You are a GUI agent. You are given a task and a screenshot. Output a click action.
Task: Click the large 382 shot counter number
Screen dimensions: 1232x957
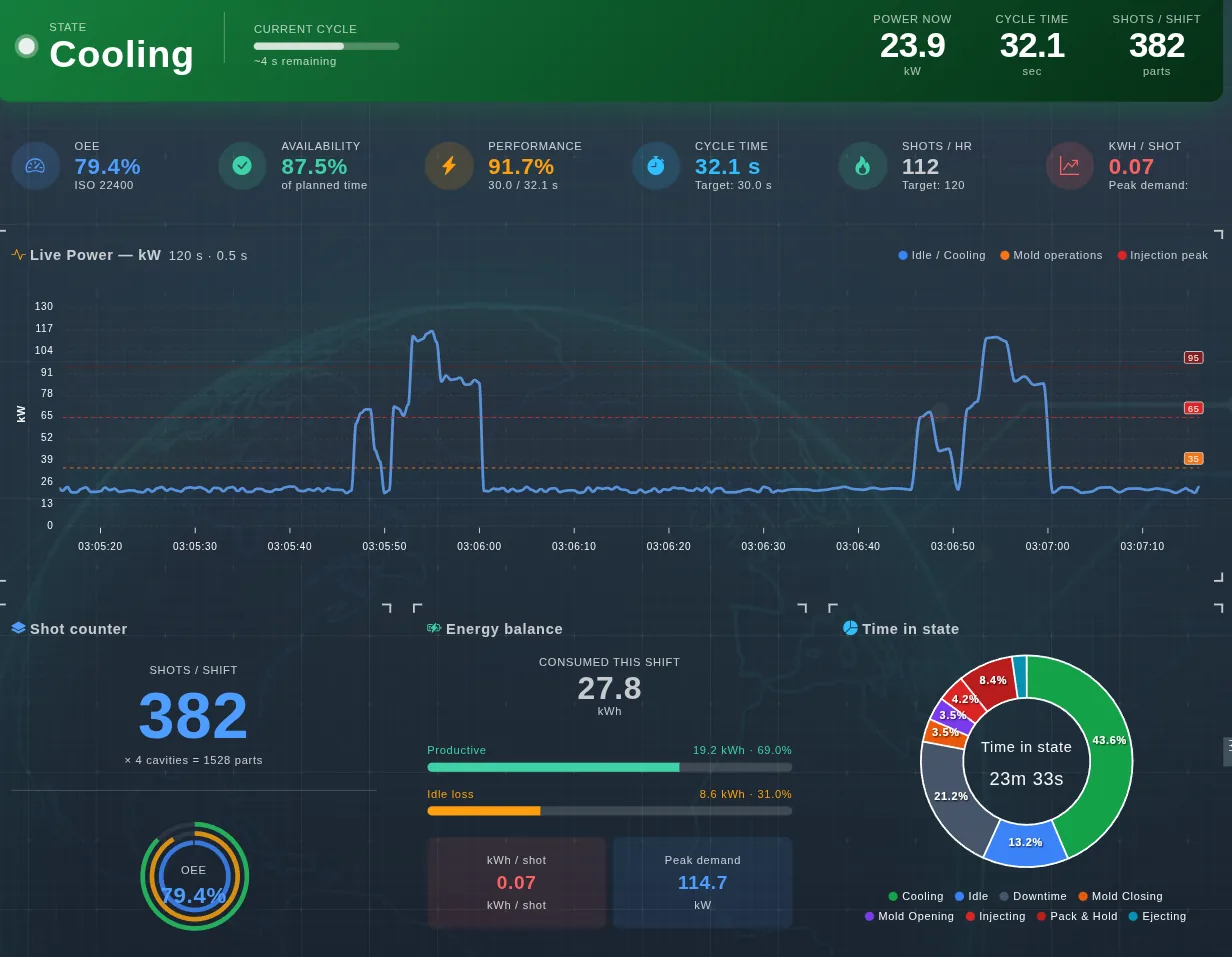pos(193,716)
